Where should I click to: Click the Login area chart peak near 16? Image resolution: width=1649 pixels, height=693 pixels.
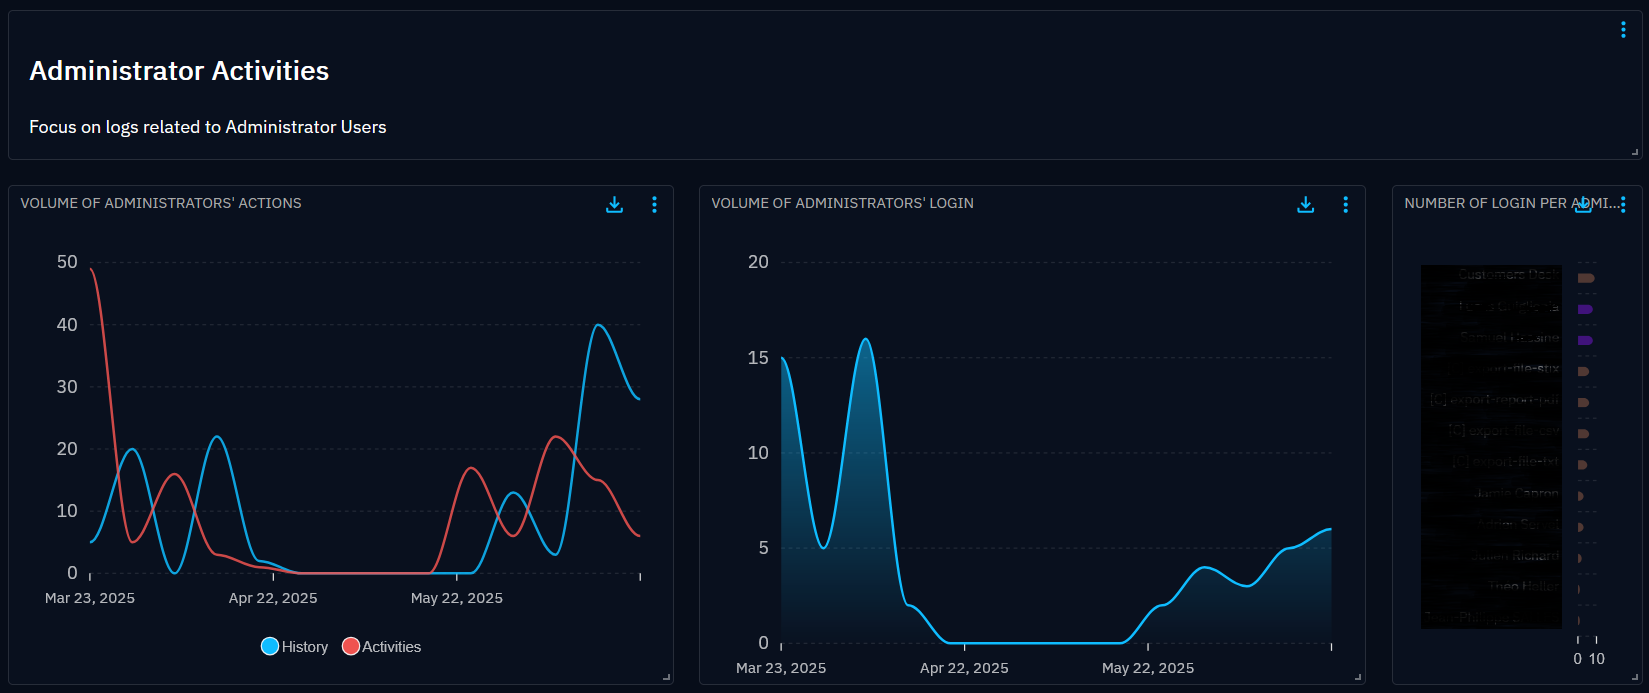click(x=866, y=340)
